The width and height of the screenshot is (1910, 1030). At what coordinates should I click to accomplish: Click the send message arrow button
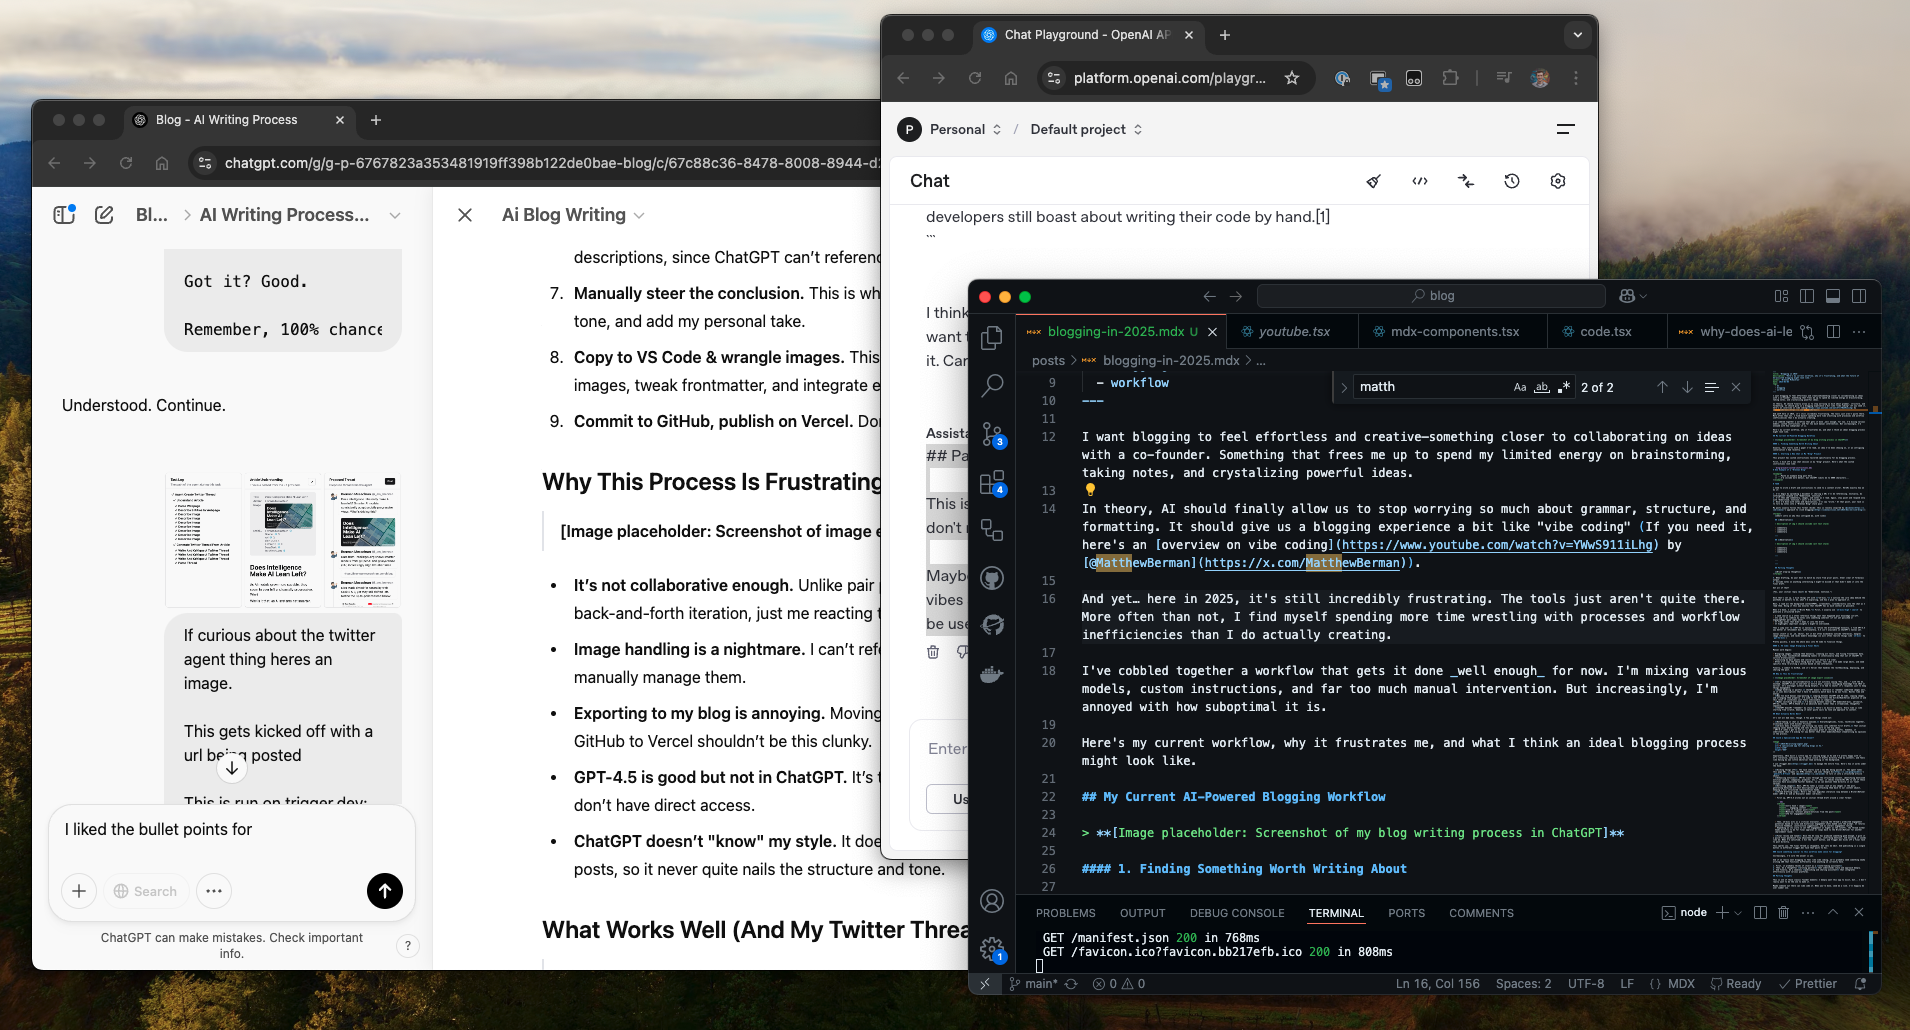click(x=385, y=890)
